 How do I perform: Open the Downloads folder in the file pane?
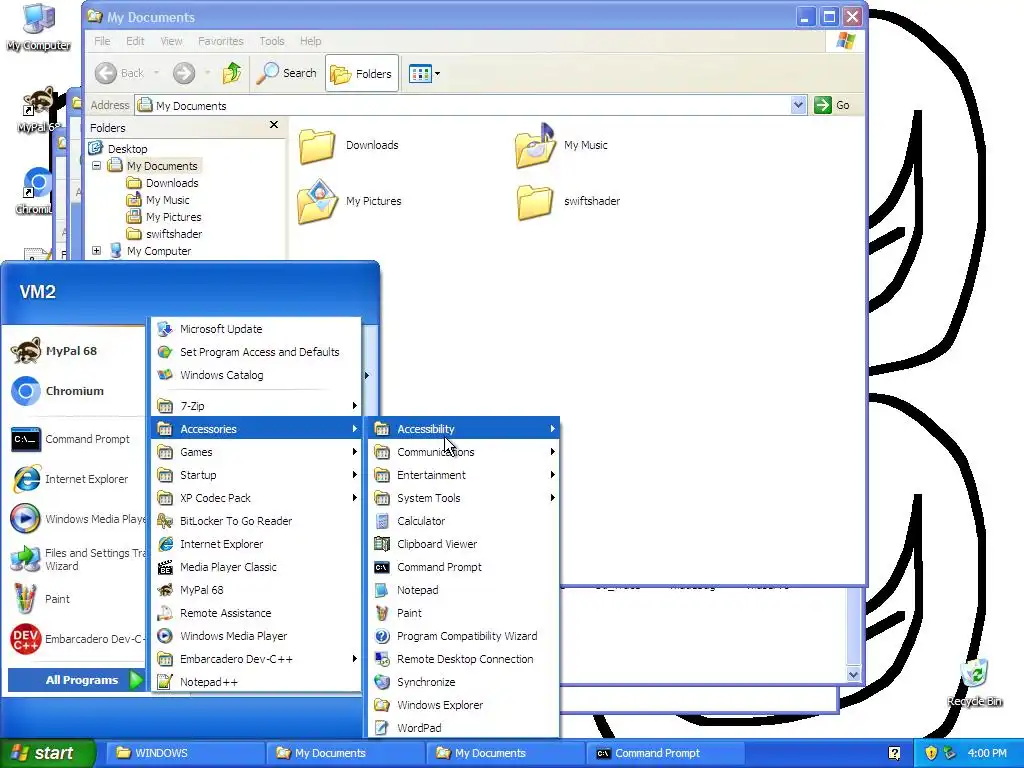click(349, 145)
